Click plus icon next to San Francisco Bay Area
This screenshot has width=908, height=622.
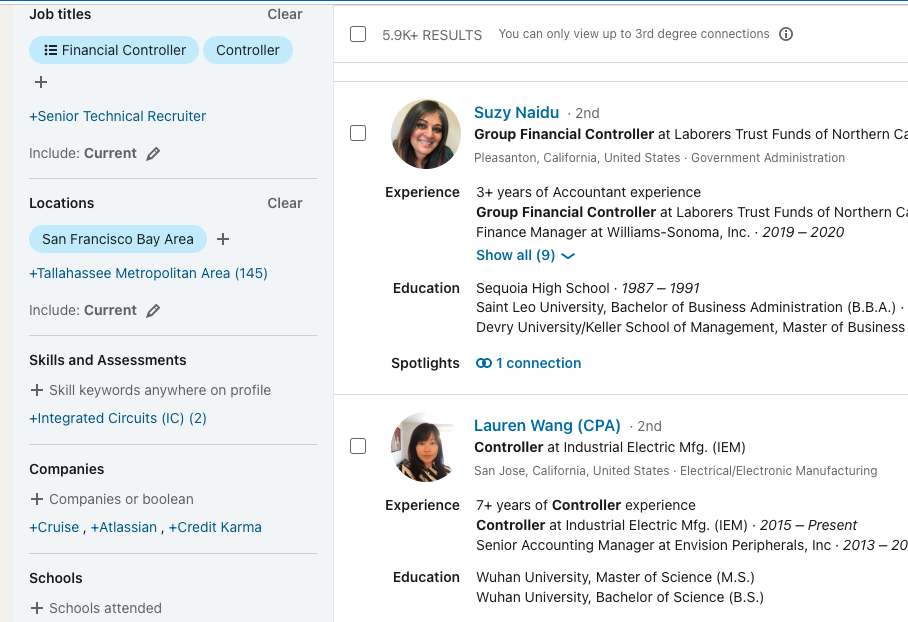pyautogui.click(x=223, y=239)
